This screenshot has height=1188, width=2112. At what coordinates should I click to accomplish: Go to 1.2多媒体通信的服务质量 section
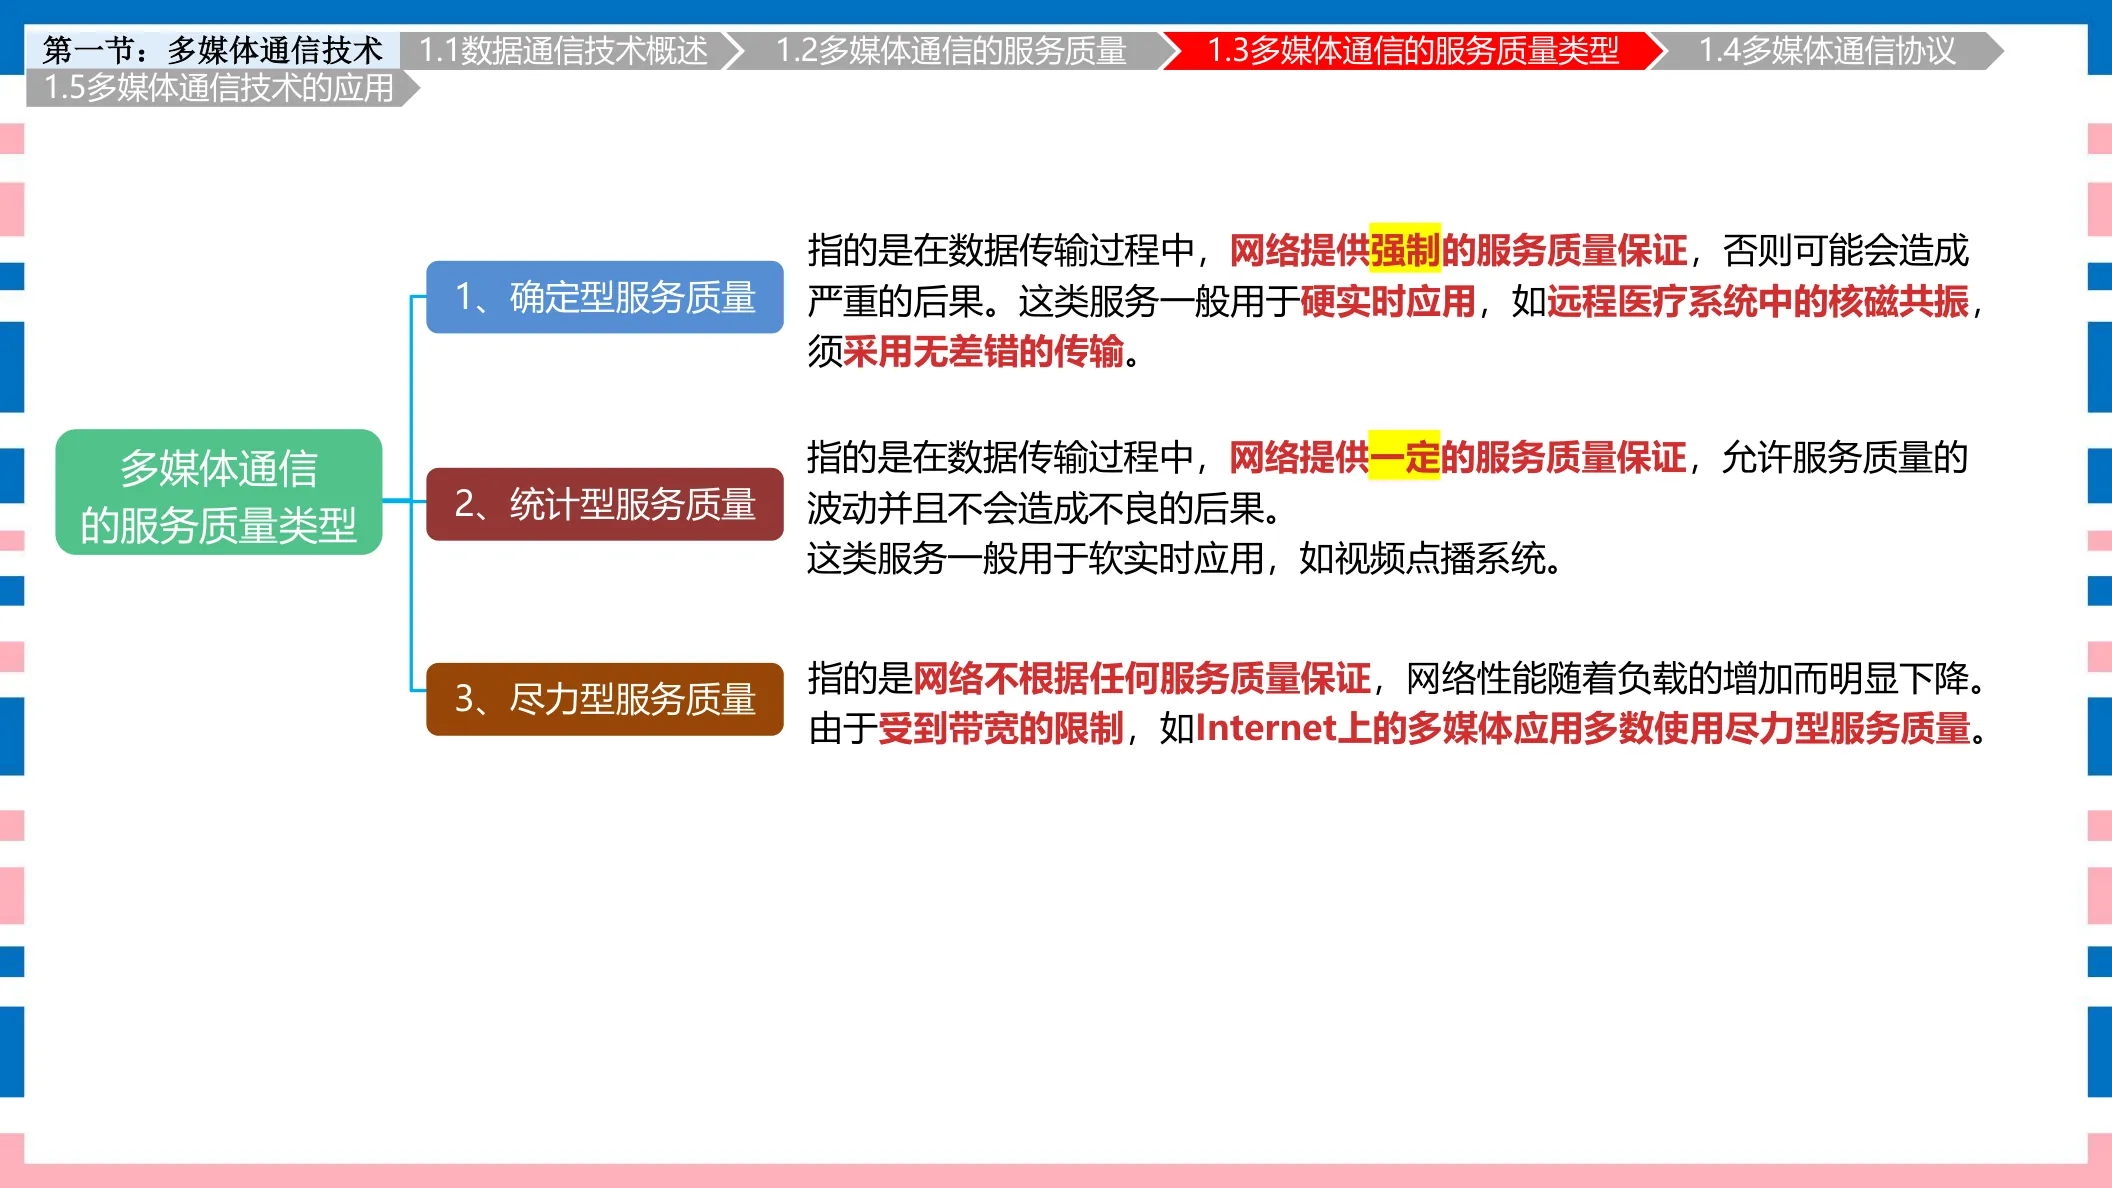coord(951,50)
